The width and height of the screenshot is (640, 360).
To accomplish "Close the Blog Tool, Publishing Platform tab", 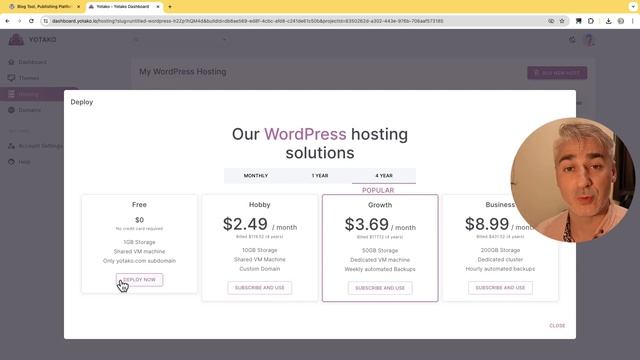I will (78, 7).
